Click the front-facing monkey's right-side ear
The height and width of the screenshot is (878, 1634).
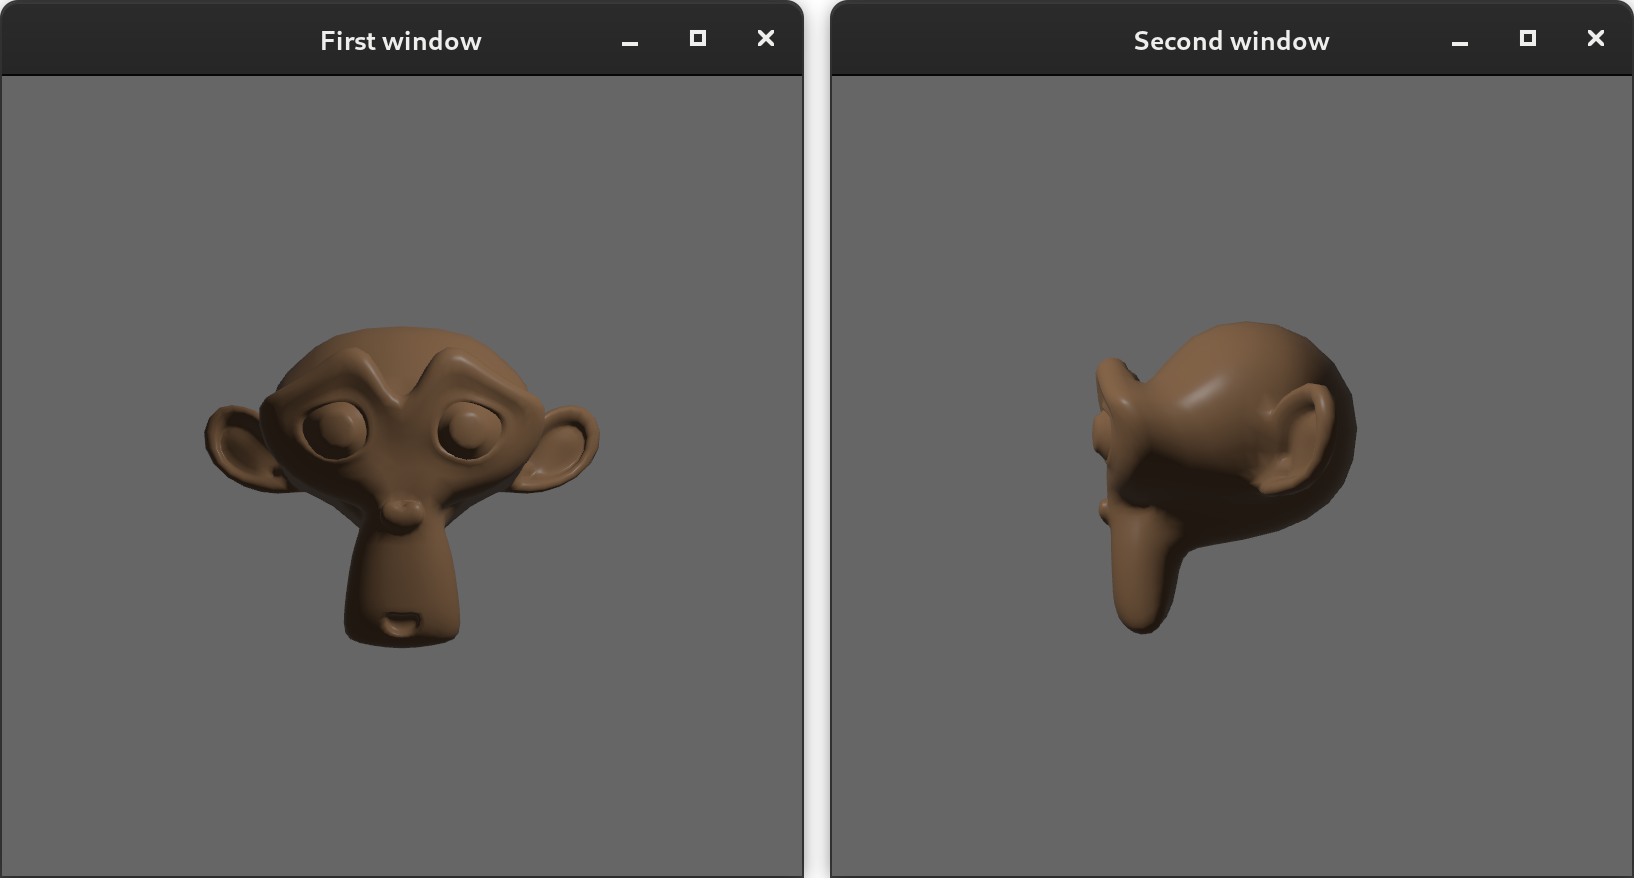click(562, 450)
